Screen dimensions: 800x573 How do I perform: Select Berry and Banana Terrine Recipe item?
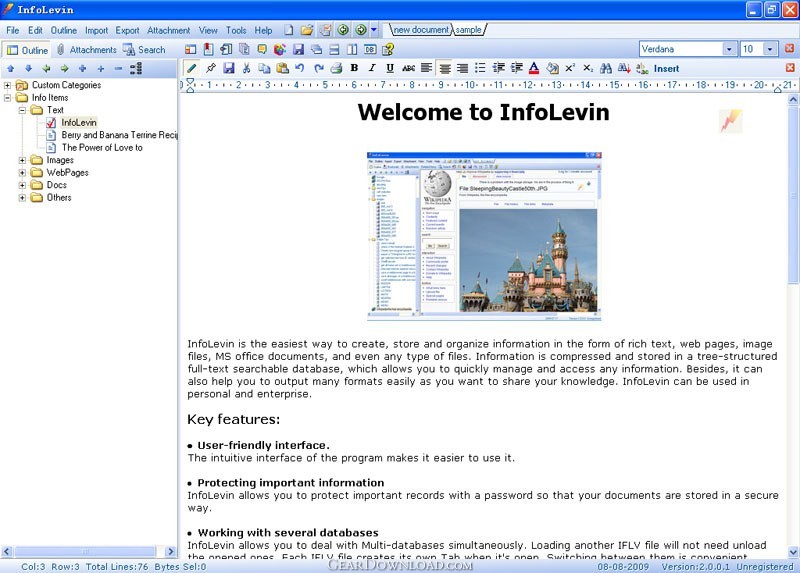tap(119, 135)
